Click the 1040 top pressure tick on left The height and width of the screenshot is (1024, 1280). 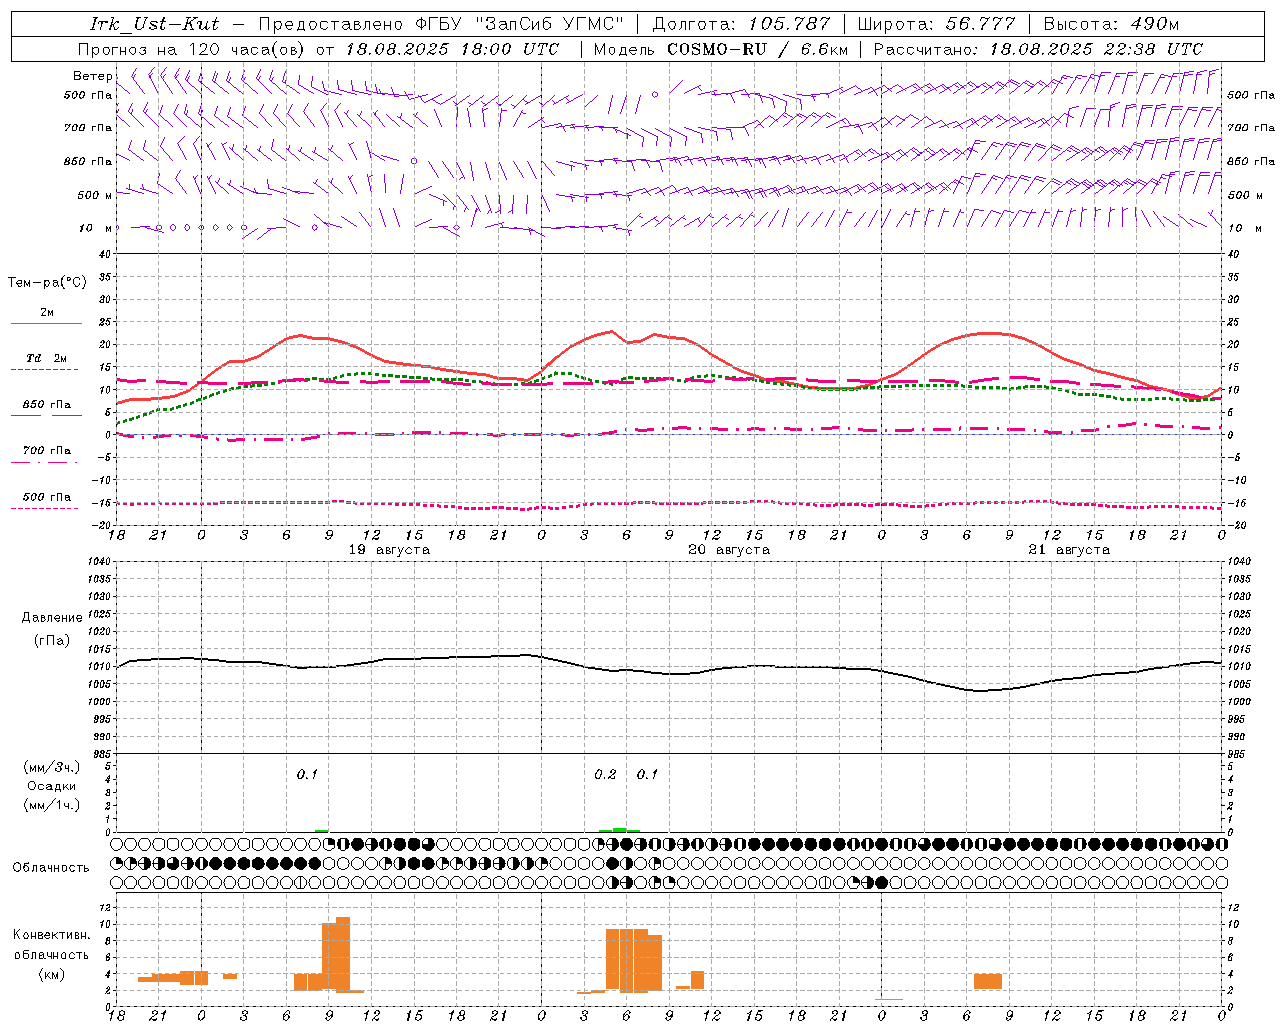(x=100, y=562)
